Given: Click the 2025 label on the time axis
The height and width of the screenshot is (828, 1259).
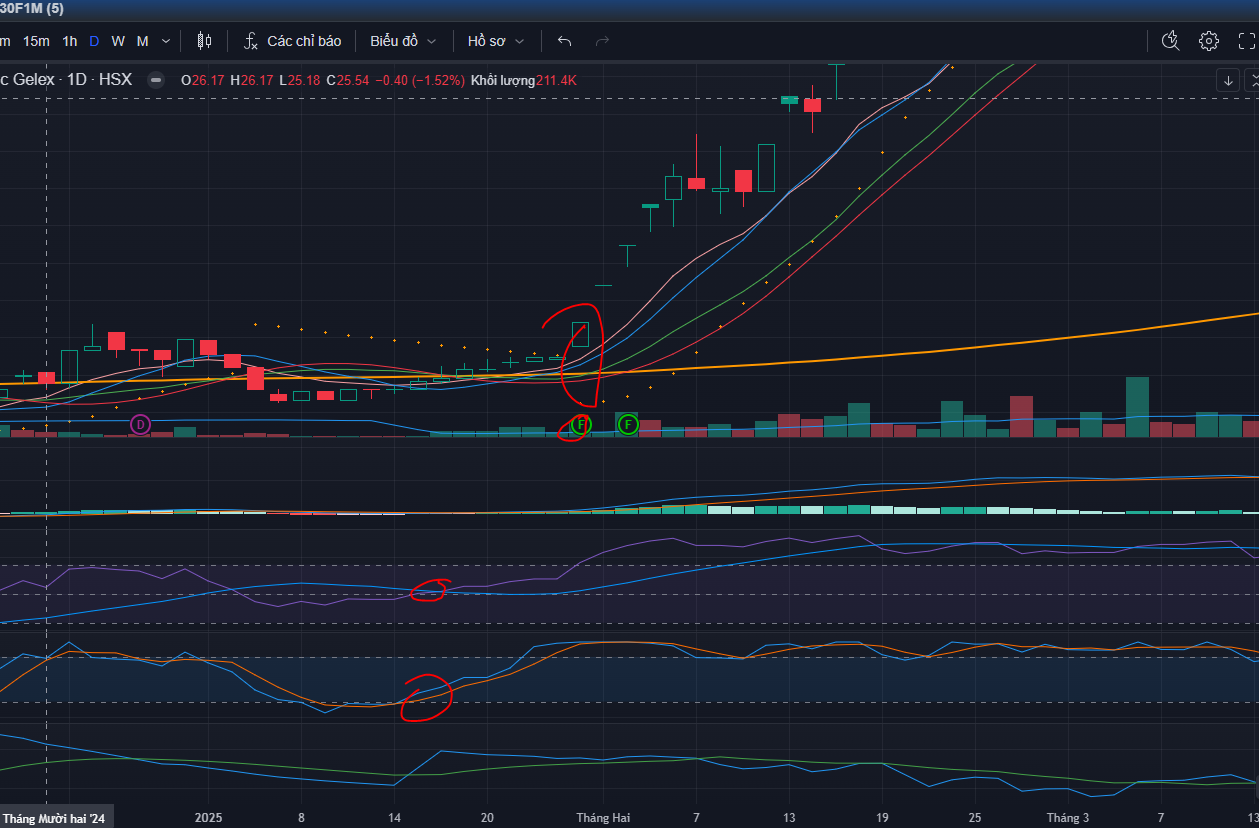Looking at the screenshot, I should pos(208,818).
